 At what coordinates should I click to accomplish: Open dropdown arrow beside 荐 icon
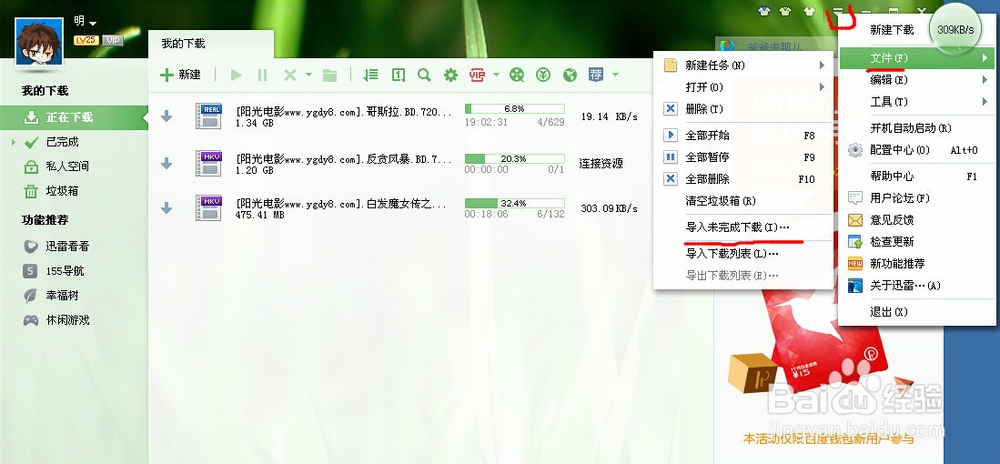[615, 75]
